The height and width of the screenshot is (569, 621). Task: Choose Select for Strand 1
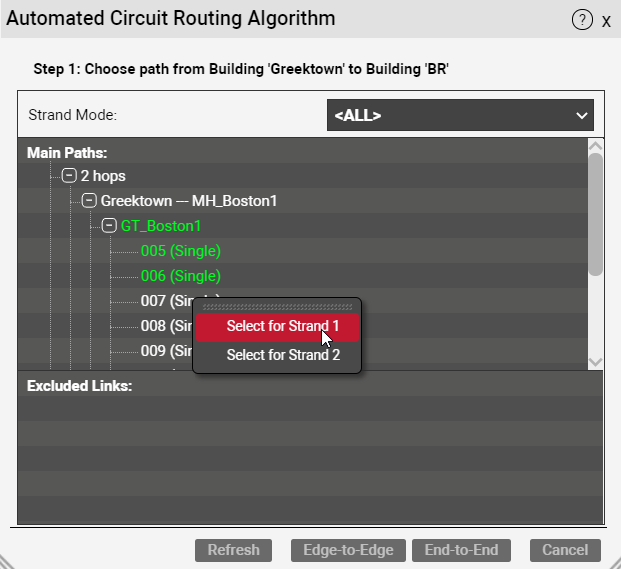click(x=282, y=326)
